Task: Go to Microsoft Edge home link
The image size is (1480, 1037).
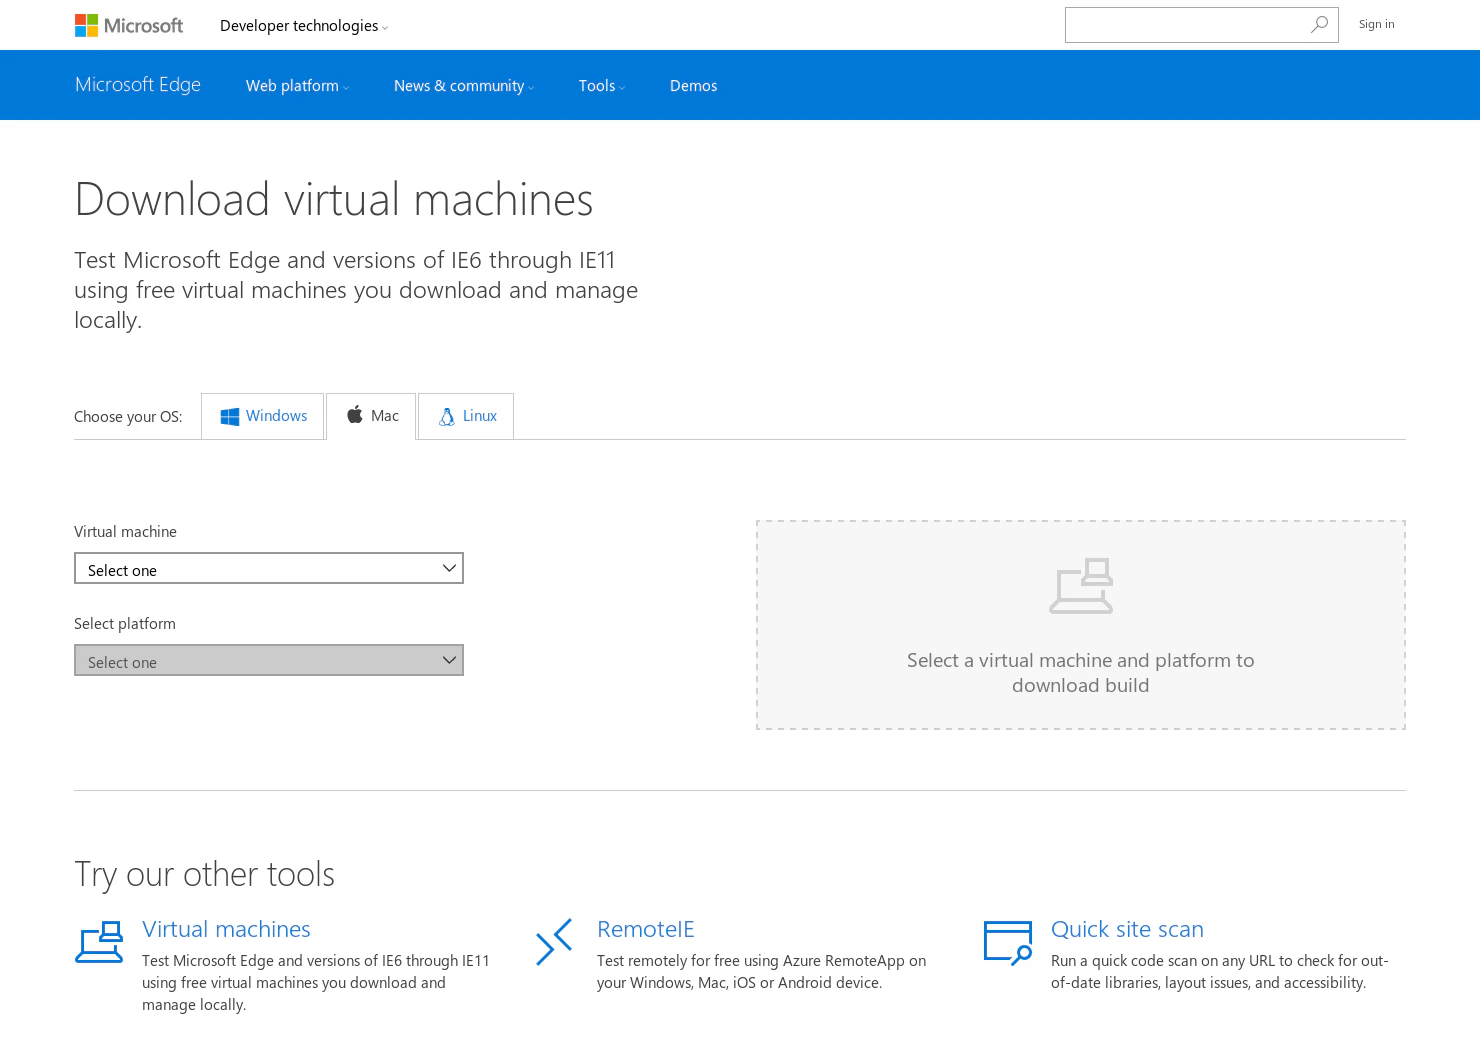Action: pyautogui.click(x=138, y=85)
